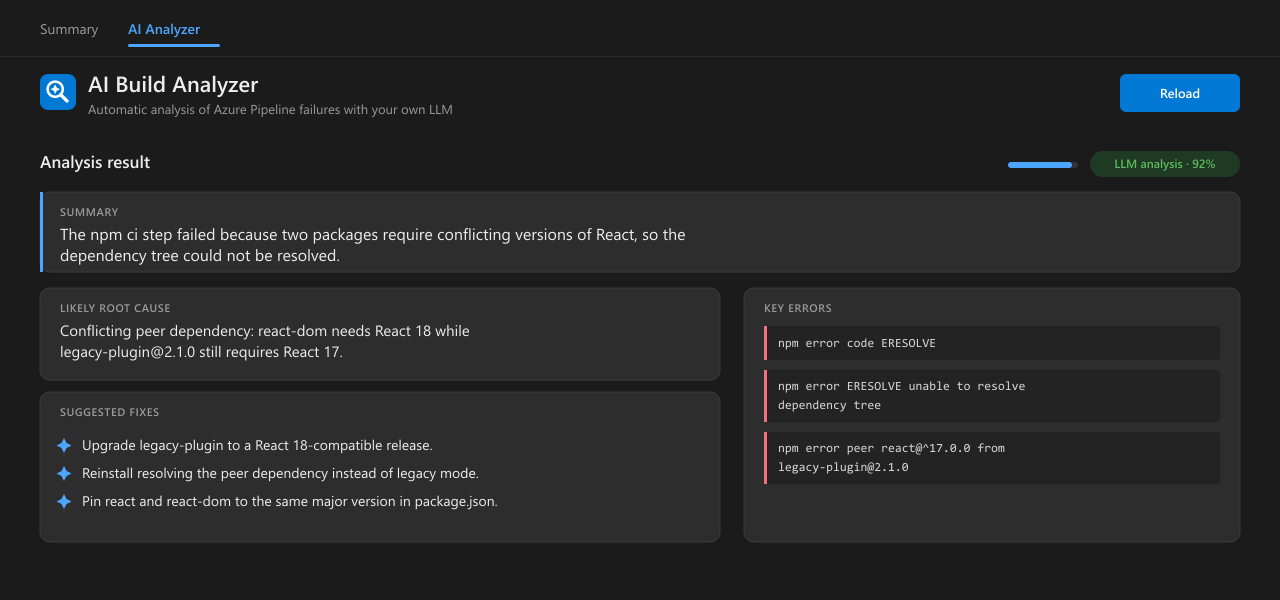Reload the build analysis
The image size is (1280, 600).
[x=1180, y=93]
